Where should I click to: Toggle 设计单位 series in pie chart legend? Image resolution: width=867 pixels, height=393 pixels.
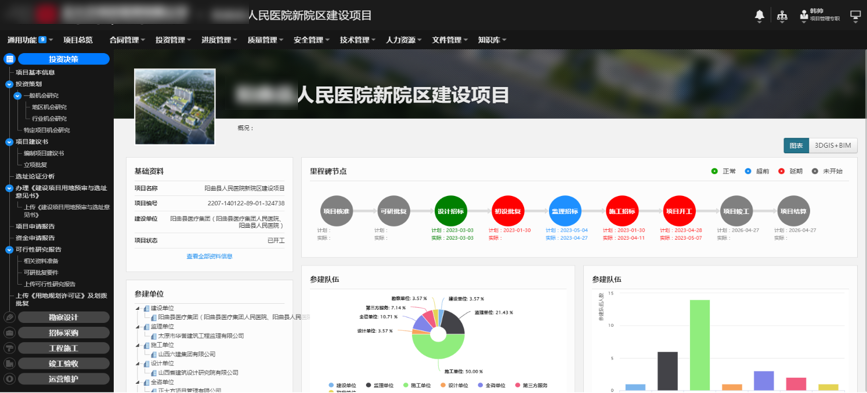pos(456,385)
